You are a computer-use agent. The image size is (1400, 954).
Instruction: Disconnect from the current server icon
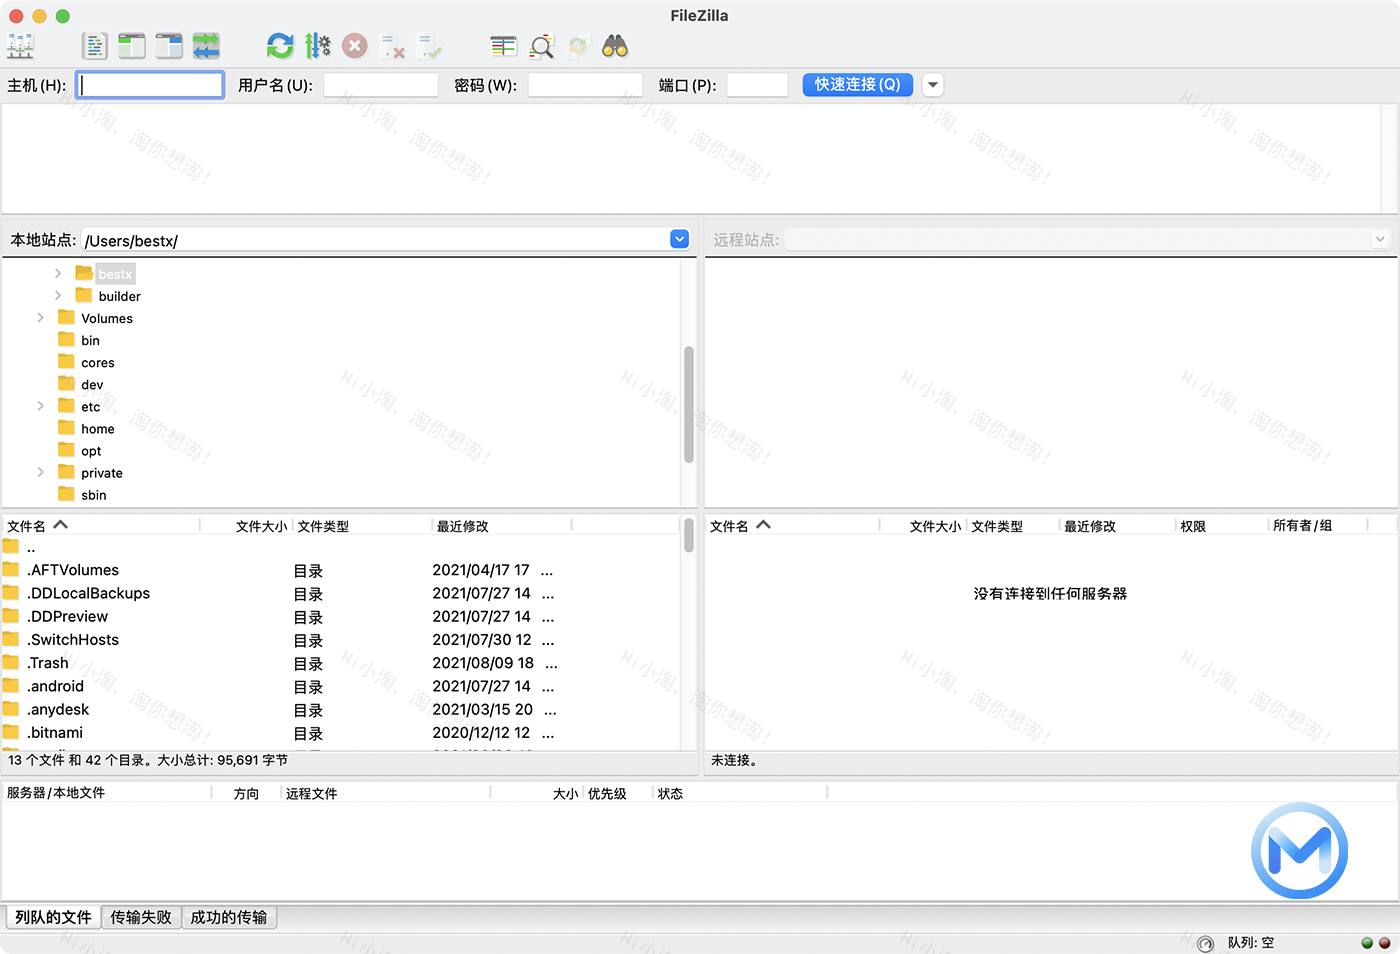tap(392, 46)
